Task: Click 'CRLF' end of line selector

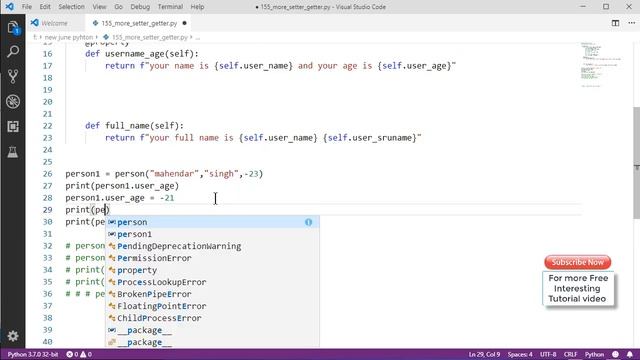Action: 570,354
